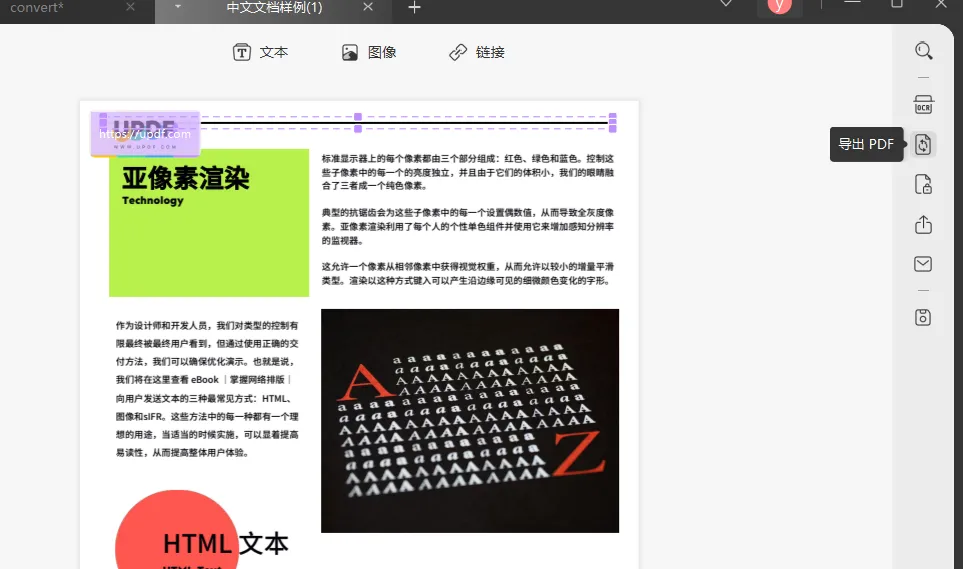Click the middle top handle of selected line
The height and width of the screenshot is (569, 963).
357,117
